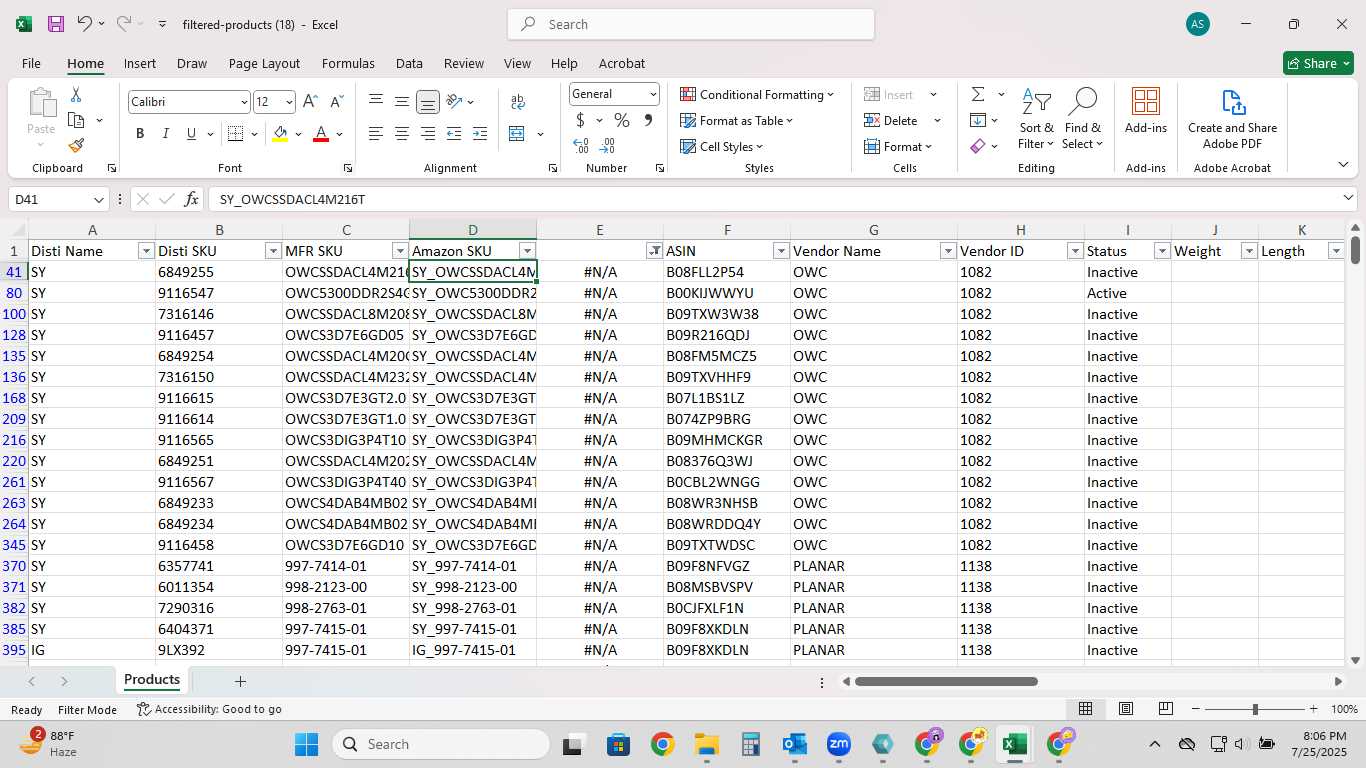
Task: Click the AutoSum sigma icon
Action: [x=978, y=94]
